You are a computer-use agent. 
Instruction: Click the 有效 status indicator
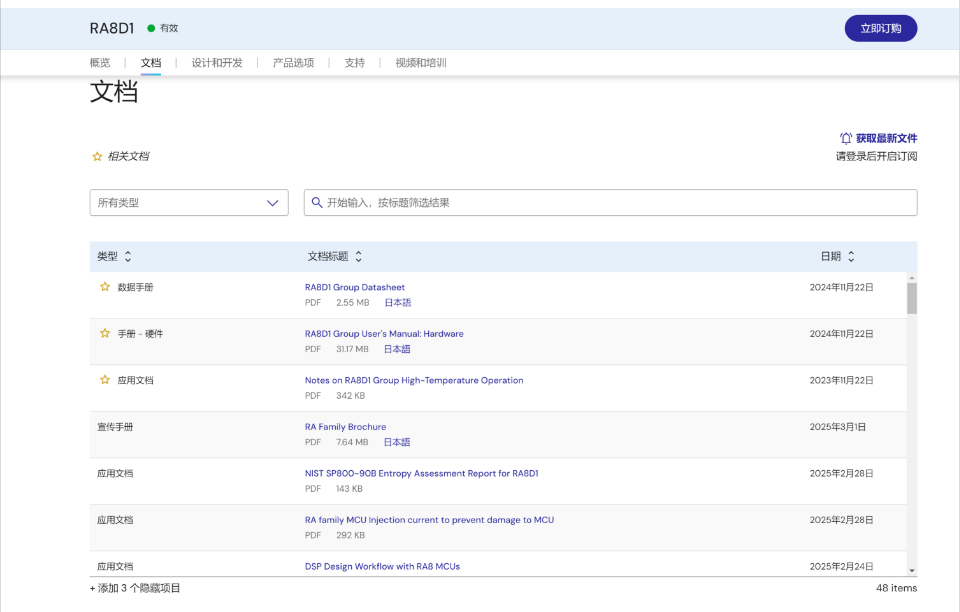pyautogui.click(x=163, y=28)
